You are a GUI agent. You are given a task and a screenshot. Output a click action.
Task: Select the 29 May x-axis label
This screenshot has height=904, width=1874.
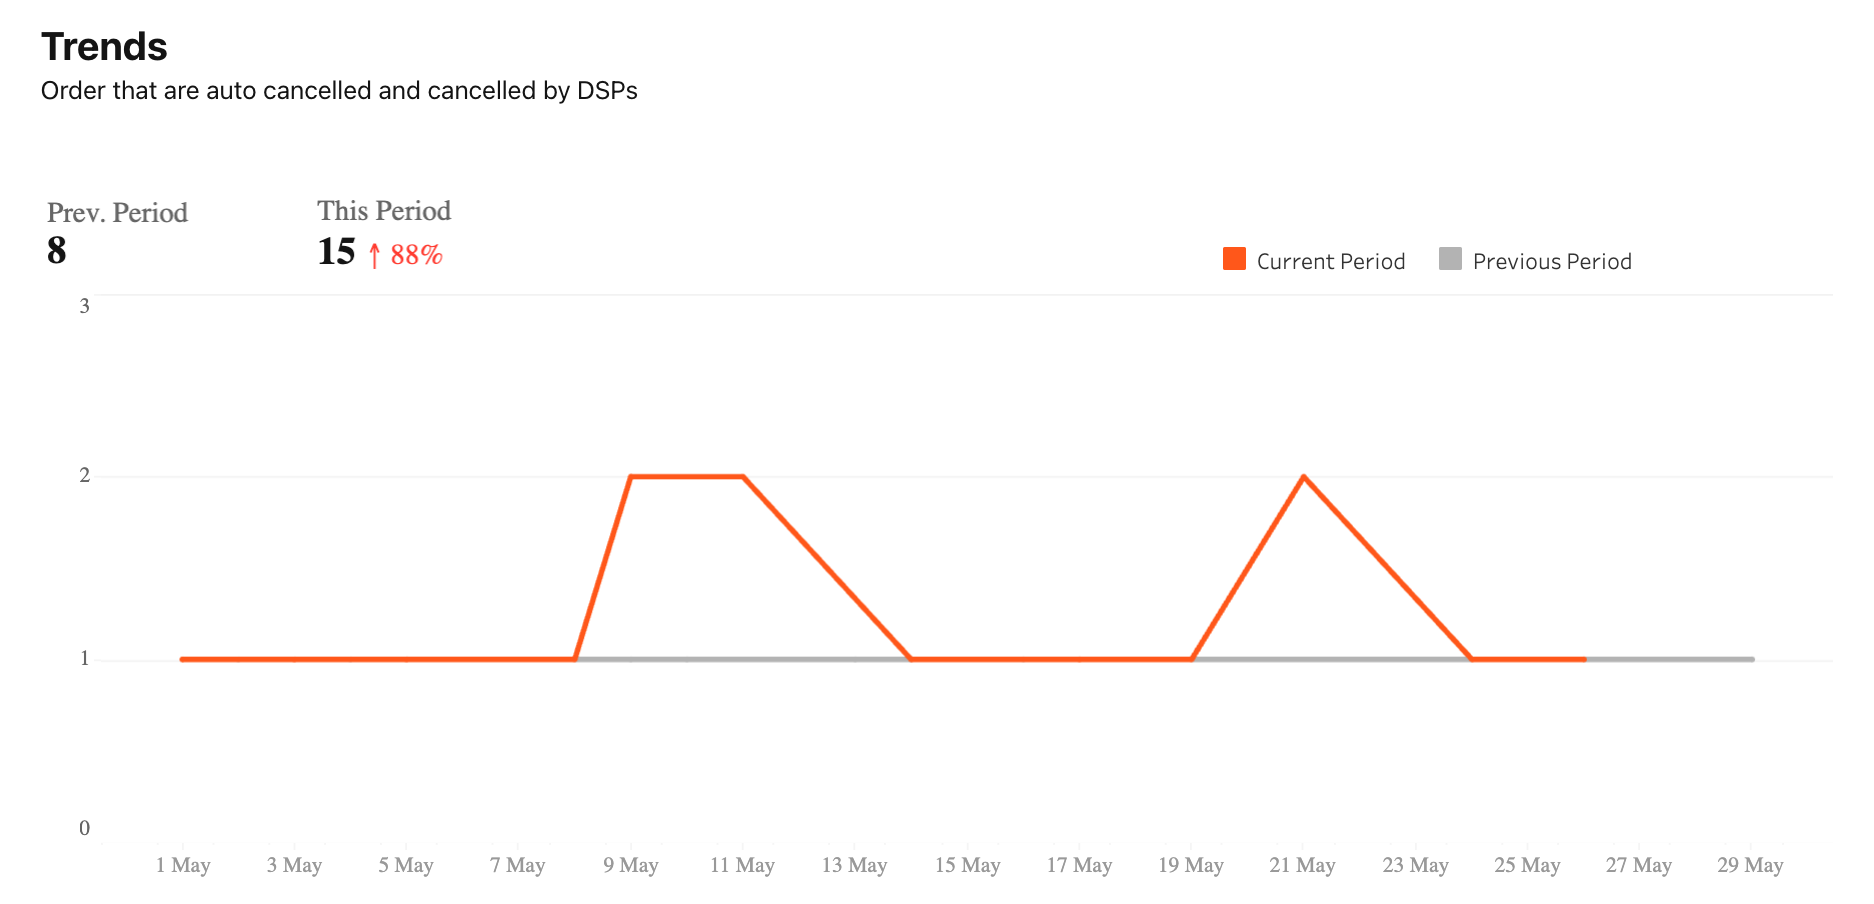[x=1750, y=865]
